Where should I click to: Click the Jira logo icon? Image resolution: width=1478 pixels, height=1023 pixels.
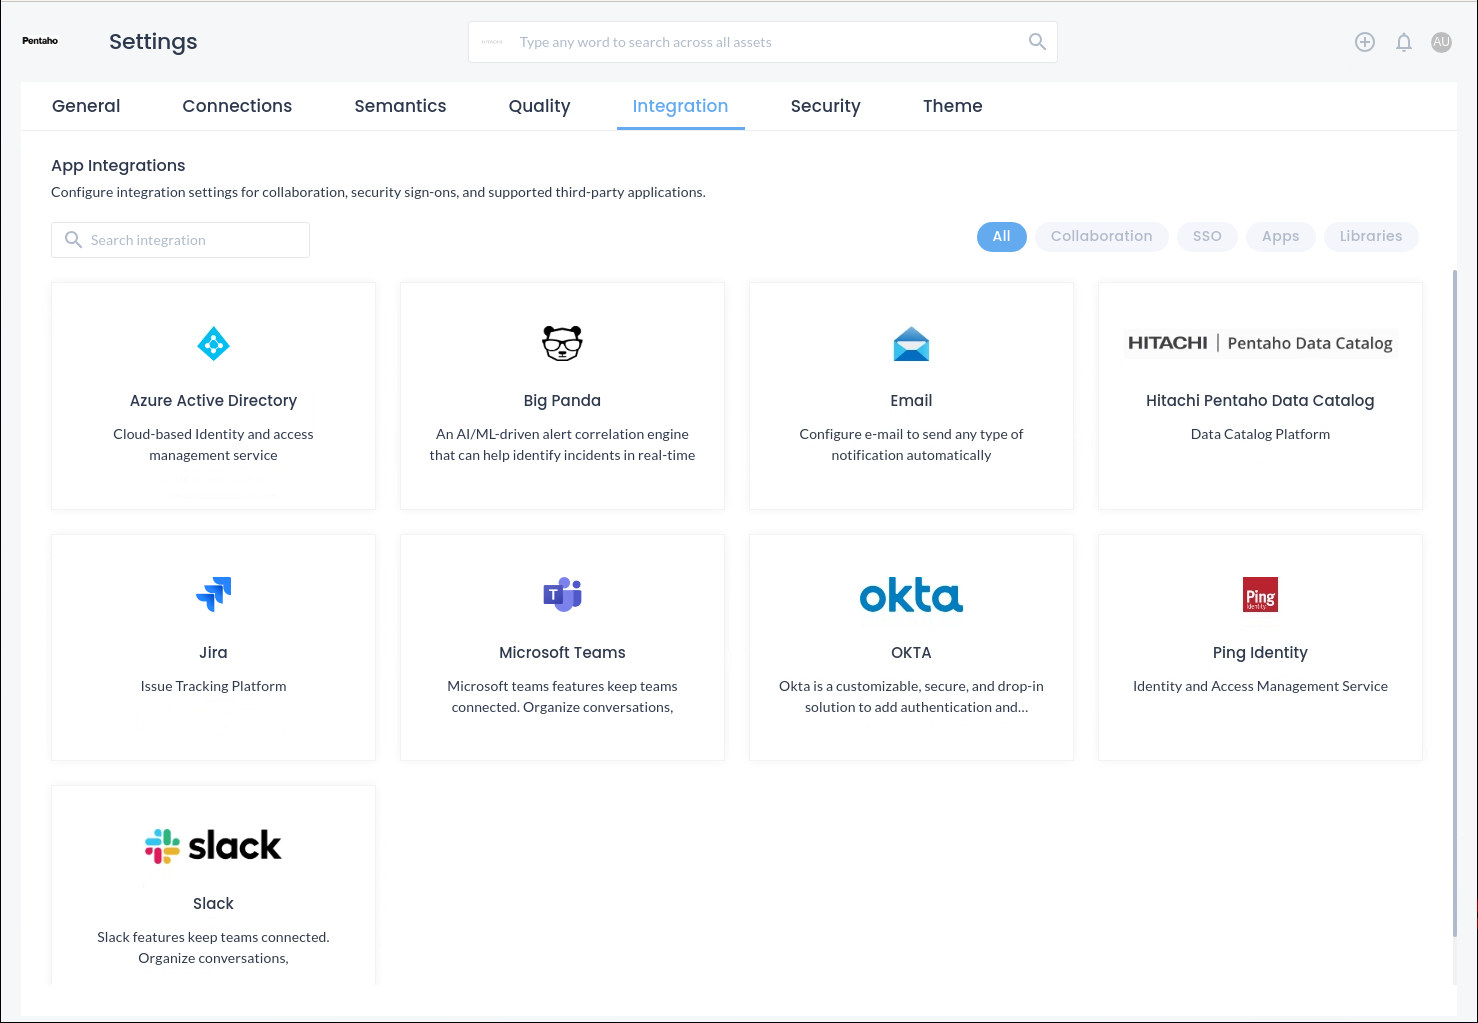tap(213, 594)
